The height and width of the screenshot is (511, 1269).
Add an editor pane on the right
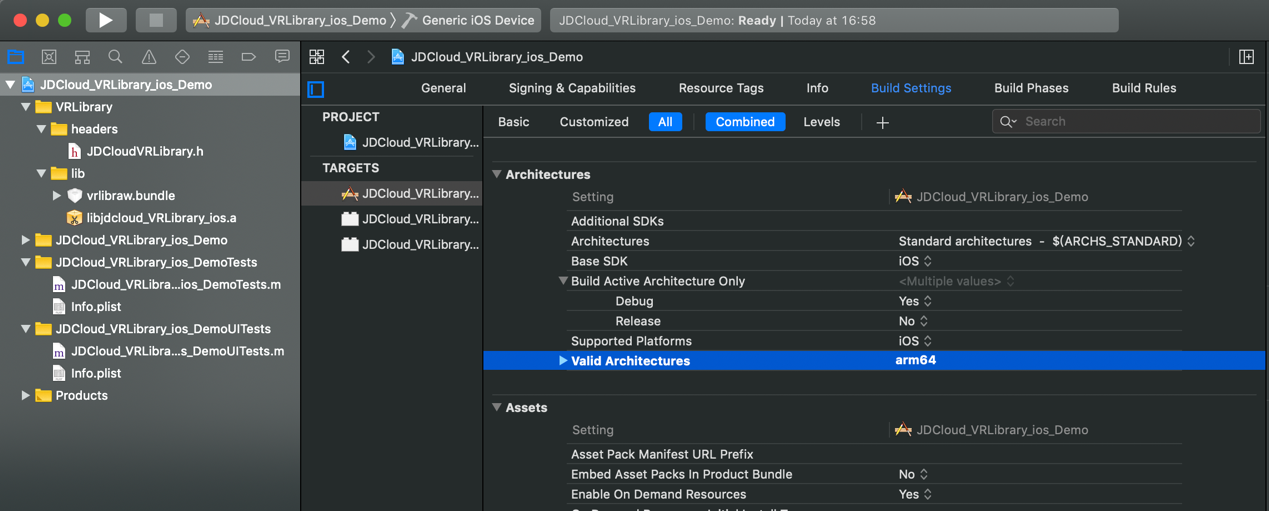pyautogui.click(x=1246, y=57)
